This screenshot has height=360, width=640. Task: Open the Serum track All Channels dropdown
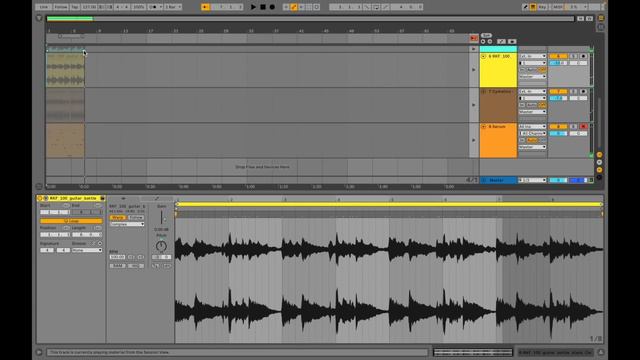point(532,133)
